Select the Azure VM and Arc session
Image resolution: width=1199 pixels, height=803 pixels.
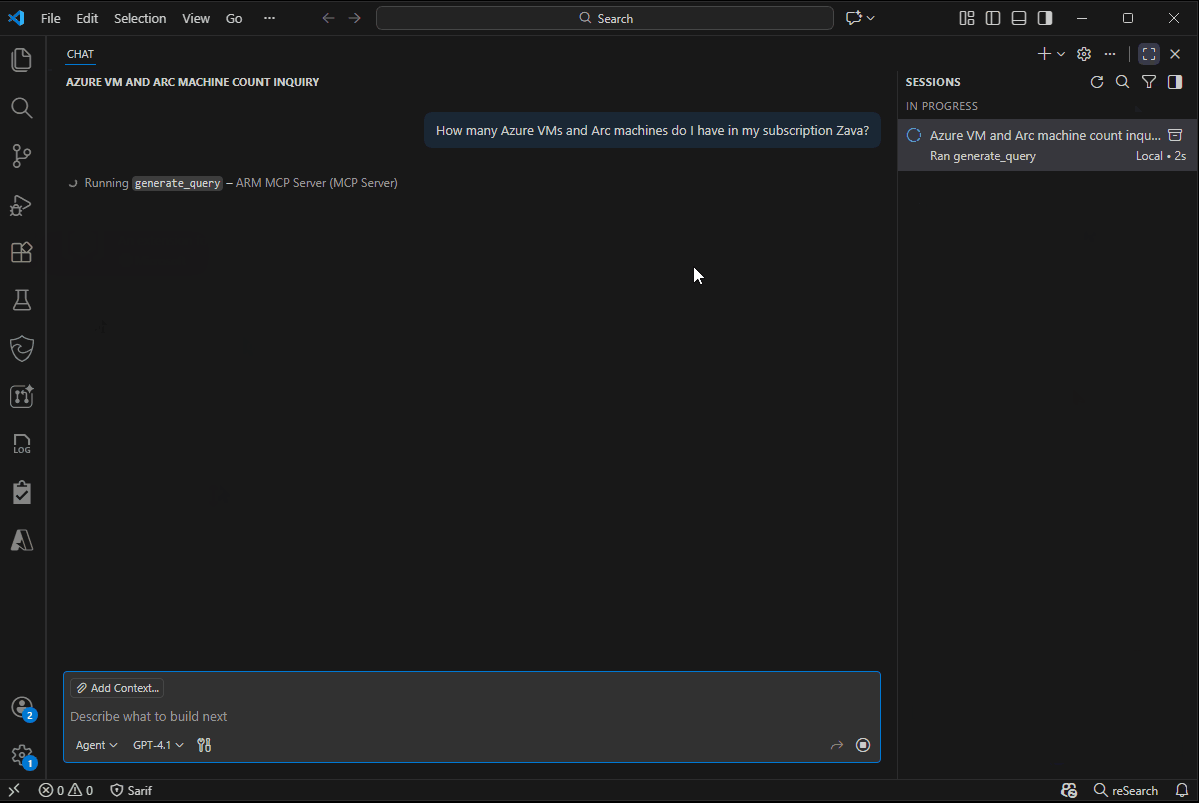point(1048,145)
